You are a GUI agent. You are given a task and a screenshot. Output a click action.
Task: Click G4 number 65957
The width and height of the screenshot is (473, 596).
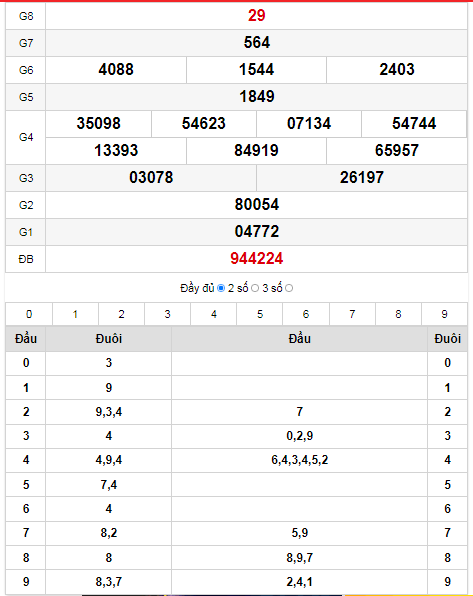(x=397, y=151)
